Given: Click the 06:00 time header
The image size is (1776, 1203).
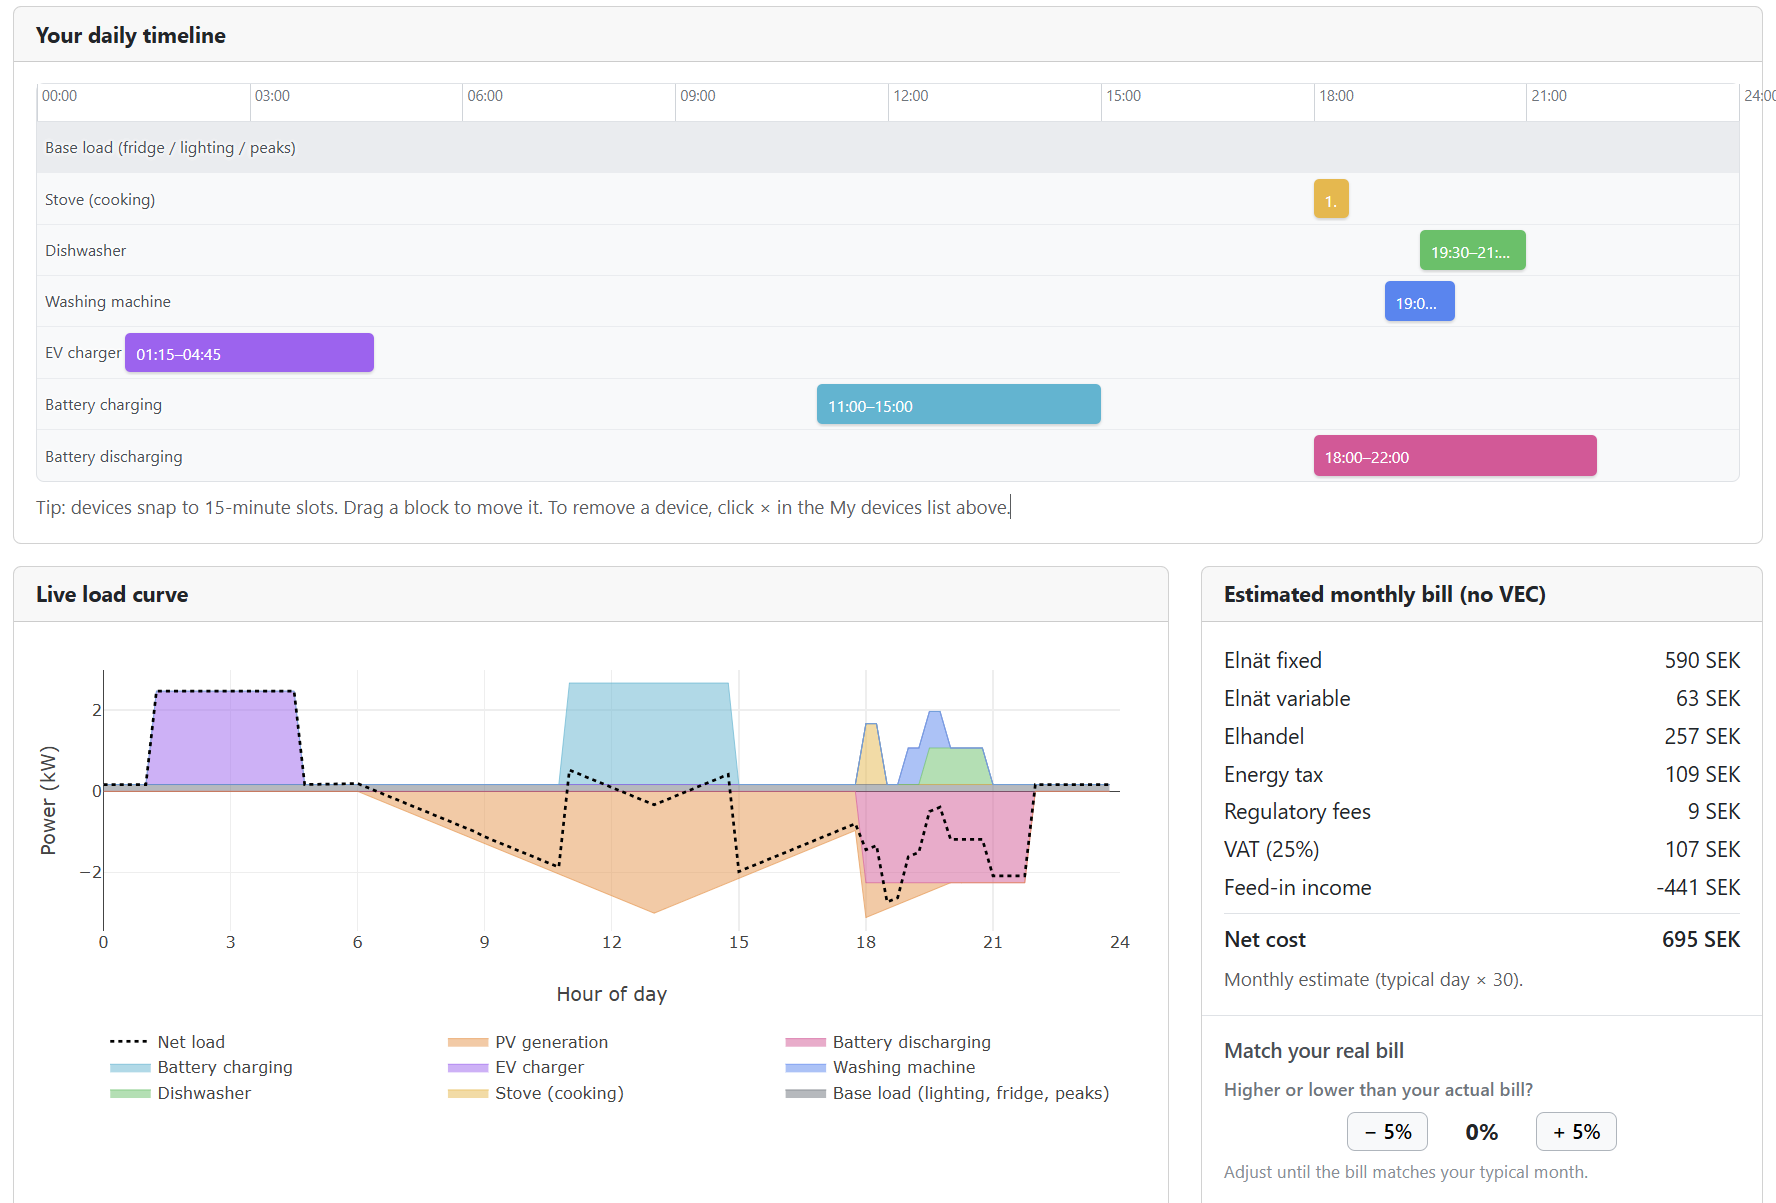Looking at the screenshot, I should click(x=485, y=96).
